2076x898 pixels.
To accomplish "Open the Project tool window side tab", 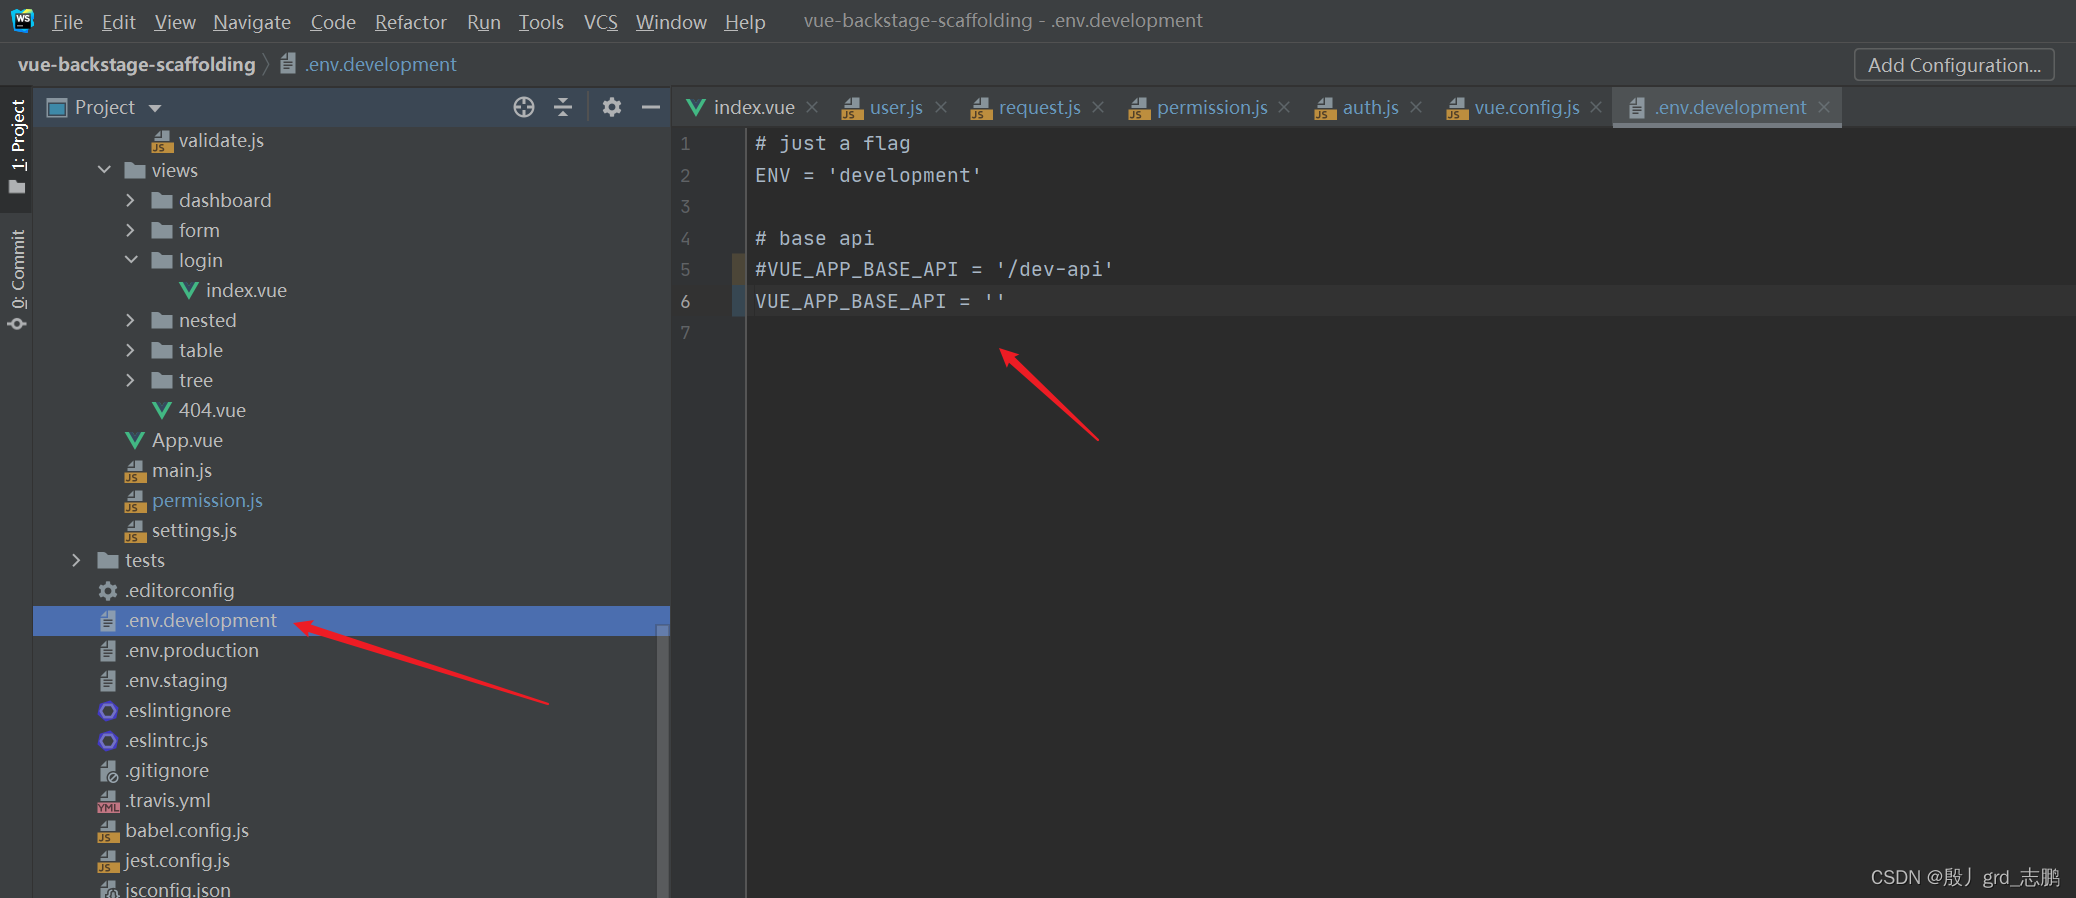I will (x=17, y=147).
